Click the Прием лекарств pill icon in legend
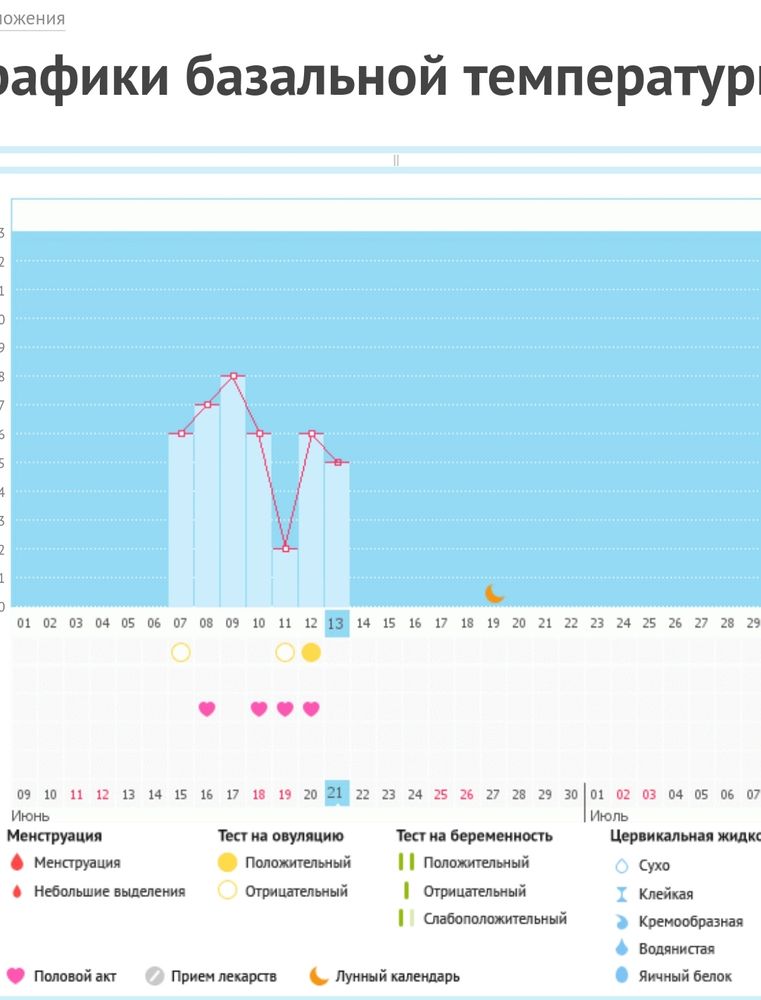The height and width of the screenshot is (1000, 761). pos(154,976)
